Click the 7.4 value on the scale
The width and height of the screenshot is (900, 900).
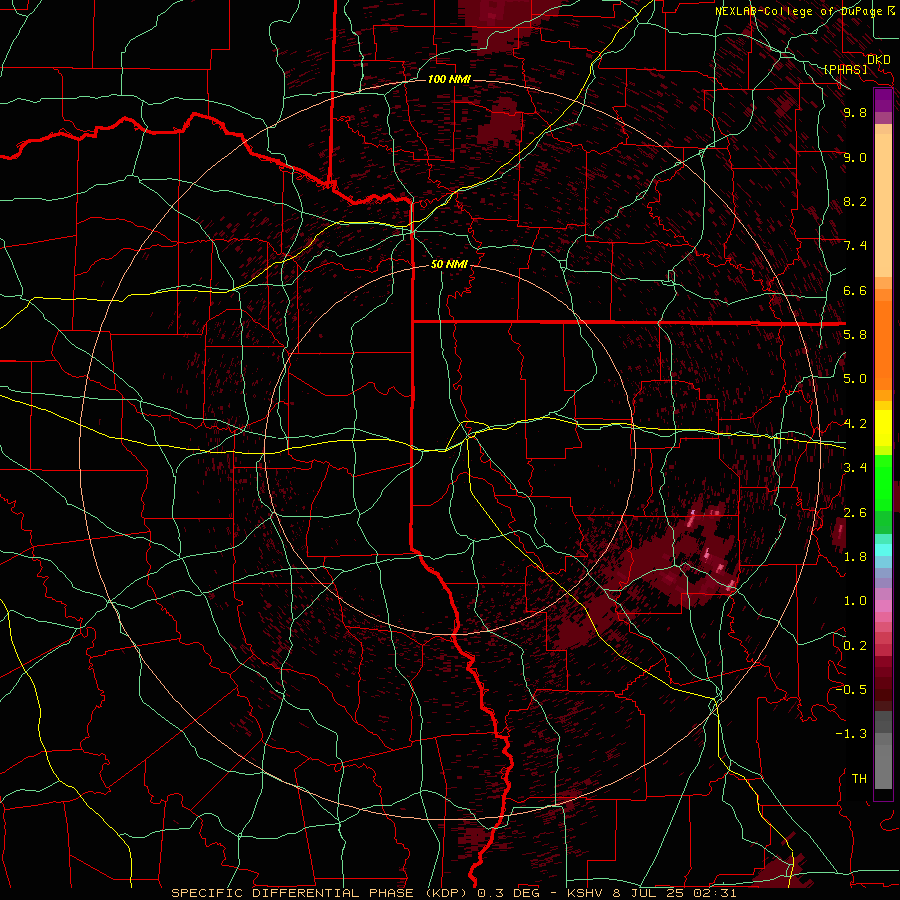coord(855,246)
